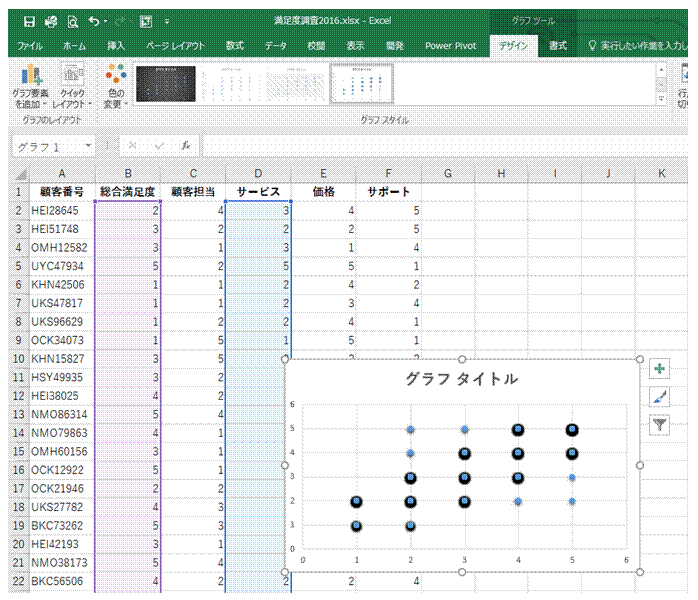The image size is (698, 600).
Task: Click the グラフ タイトル chart title
Action: click(x=462, y=379)
